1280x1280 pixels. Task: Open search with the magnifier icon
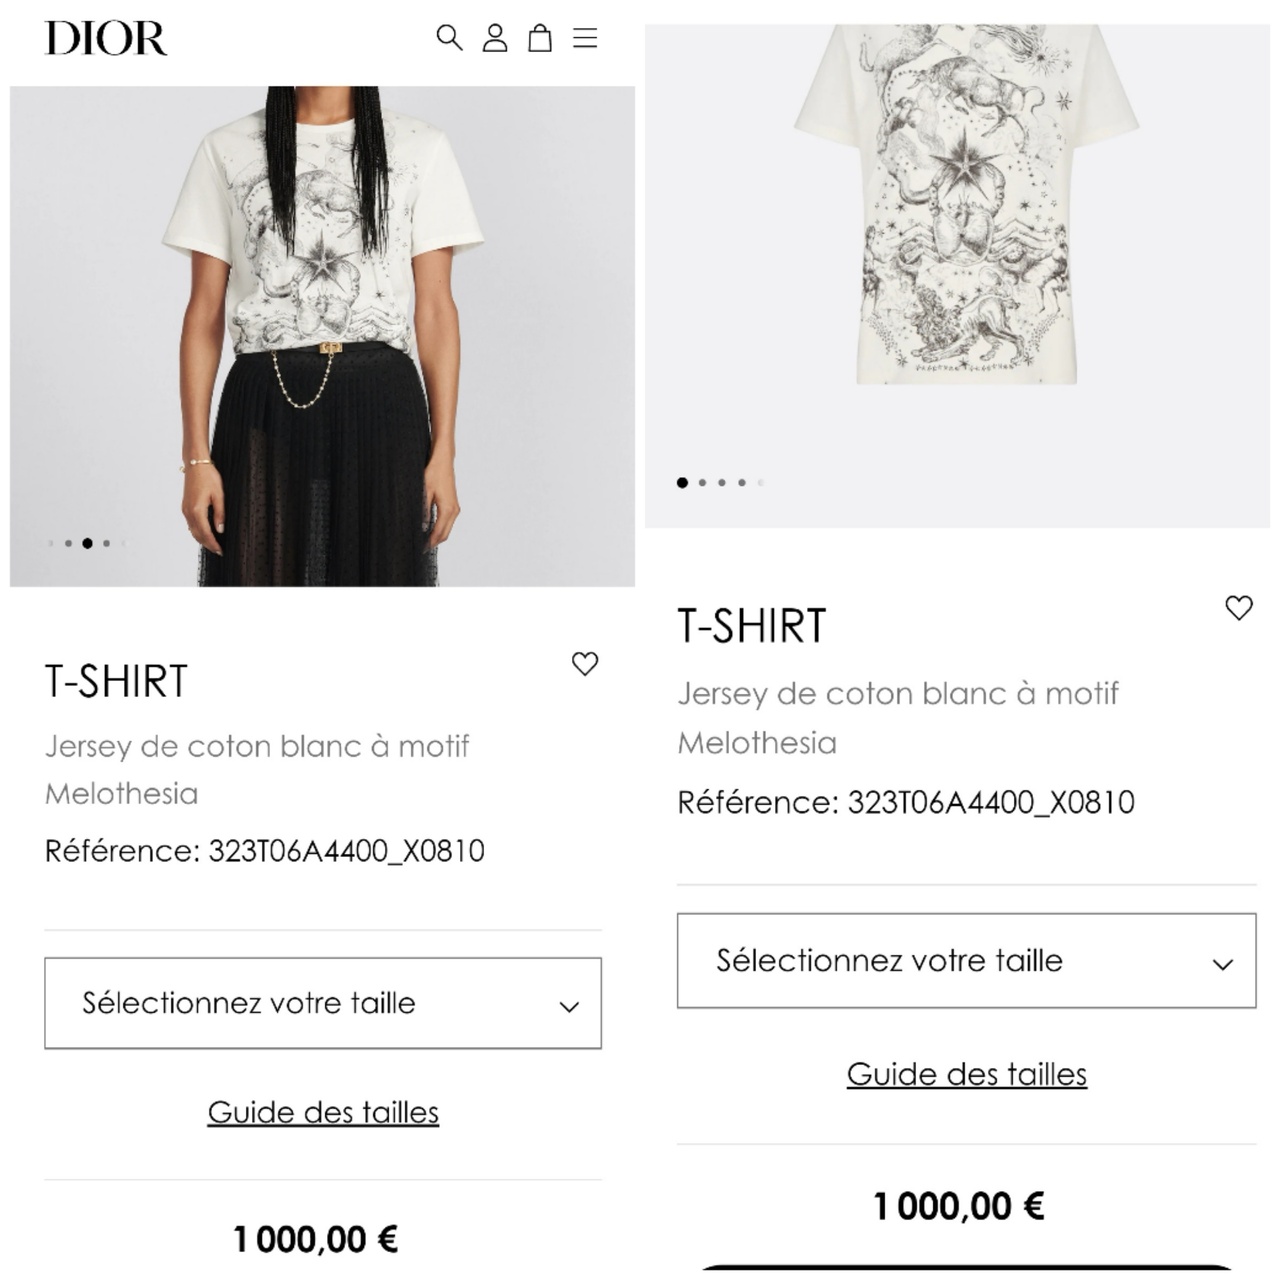point(449,38)
